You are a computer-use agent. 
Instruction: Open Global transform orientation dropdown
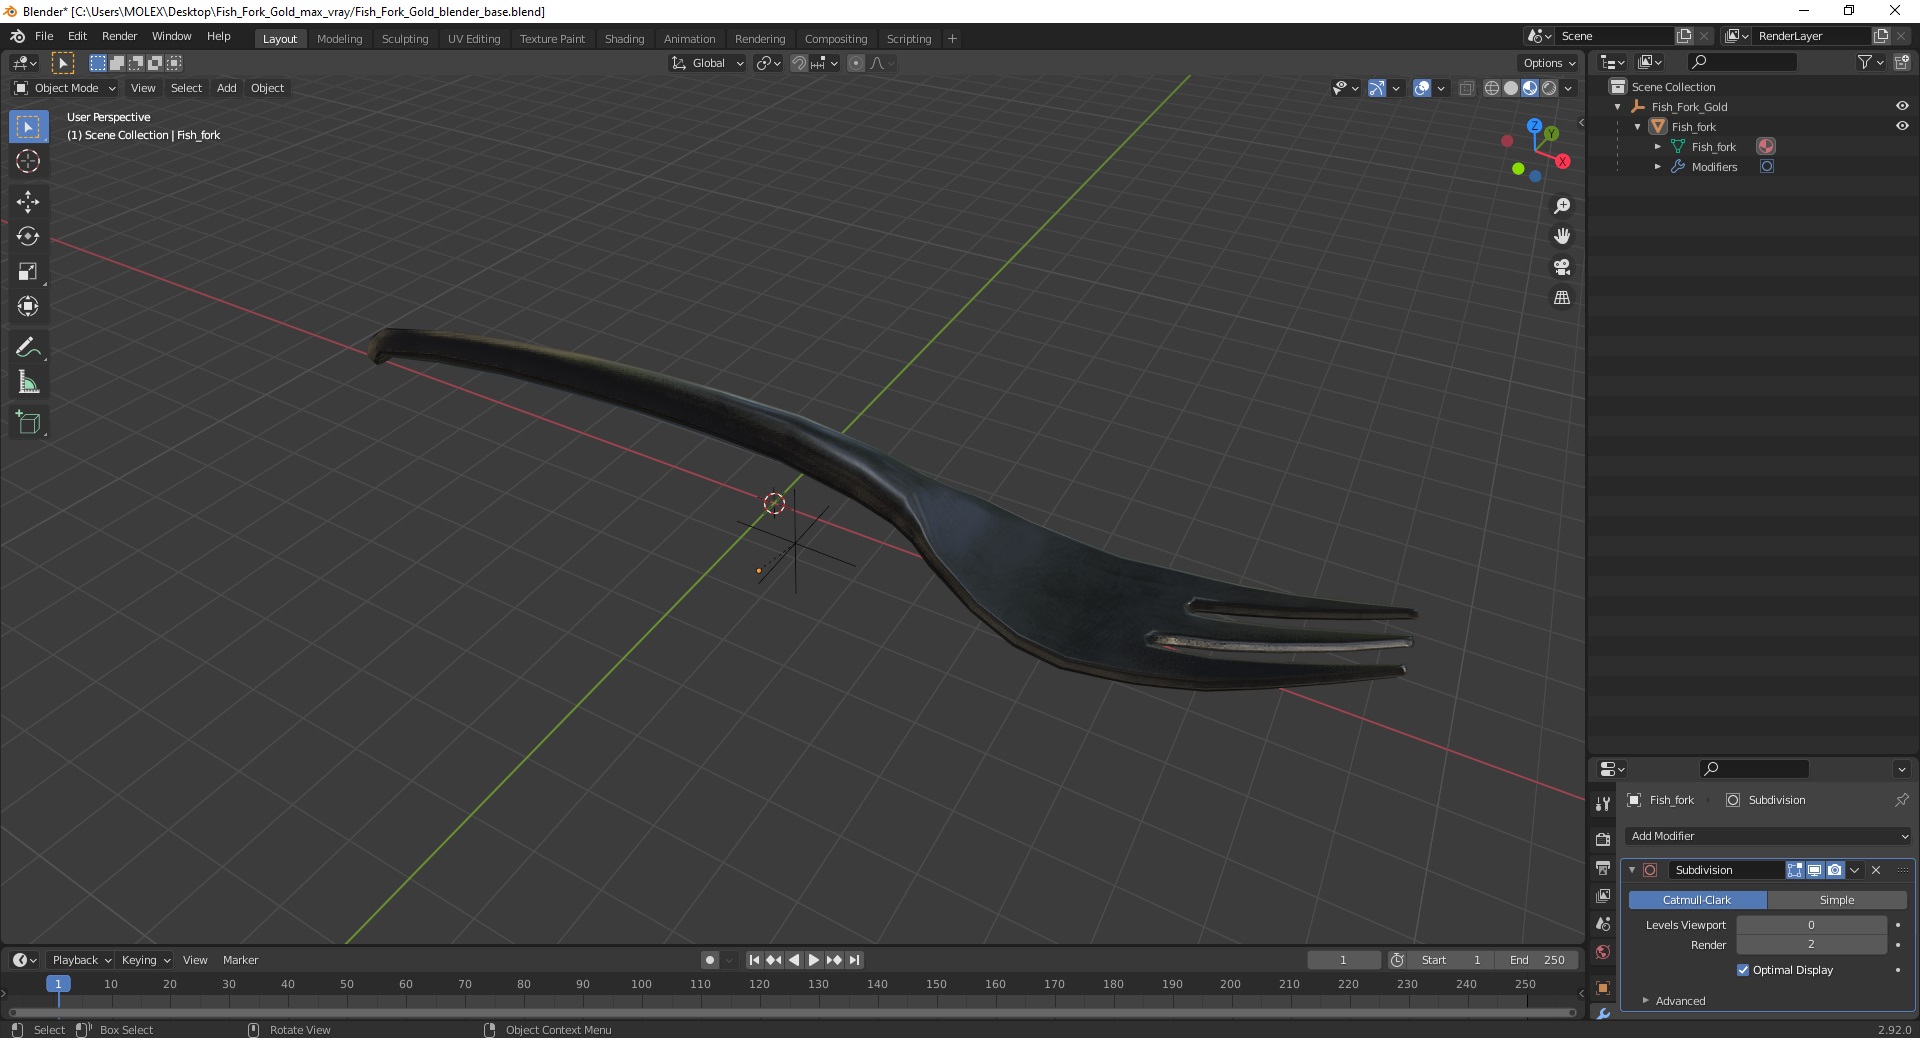point(707,63)
